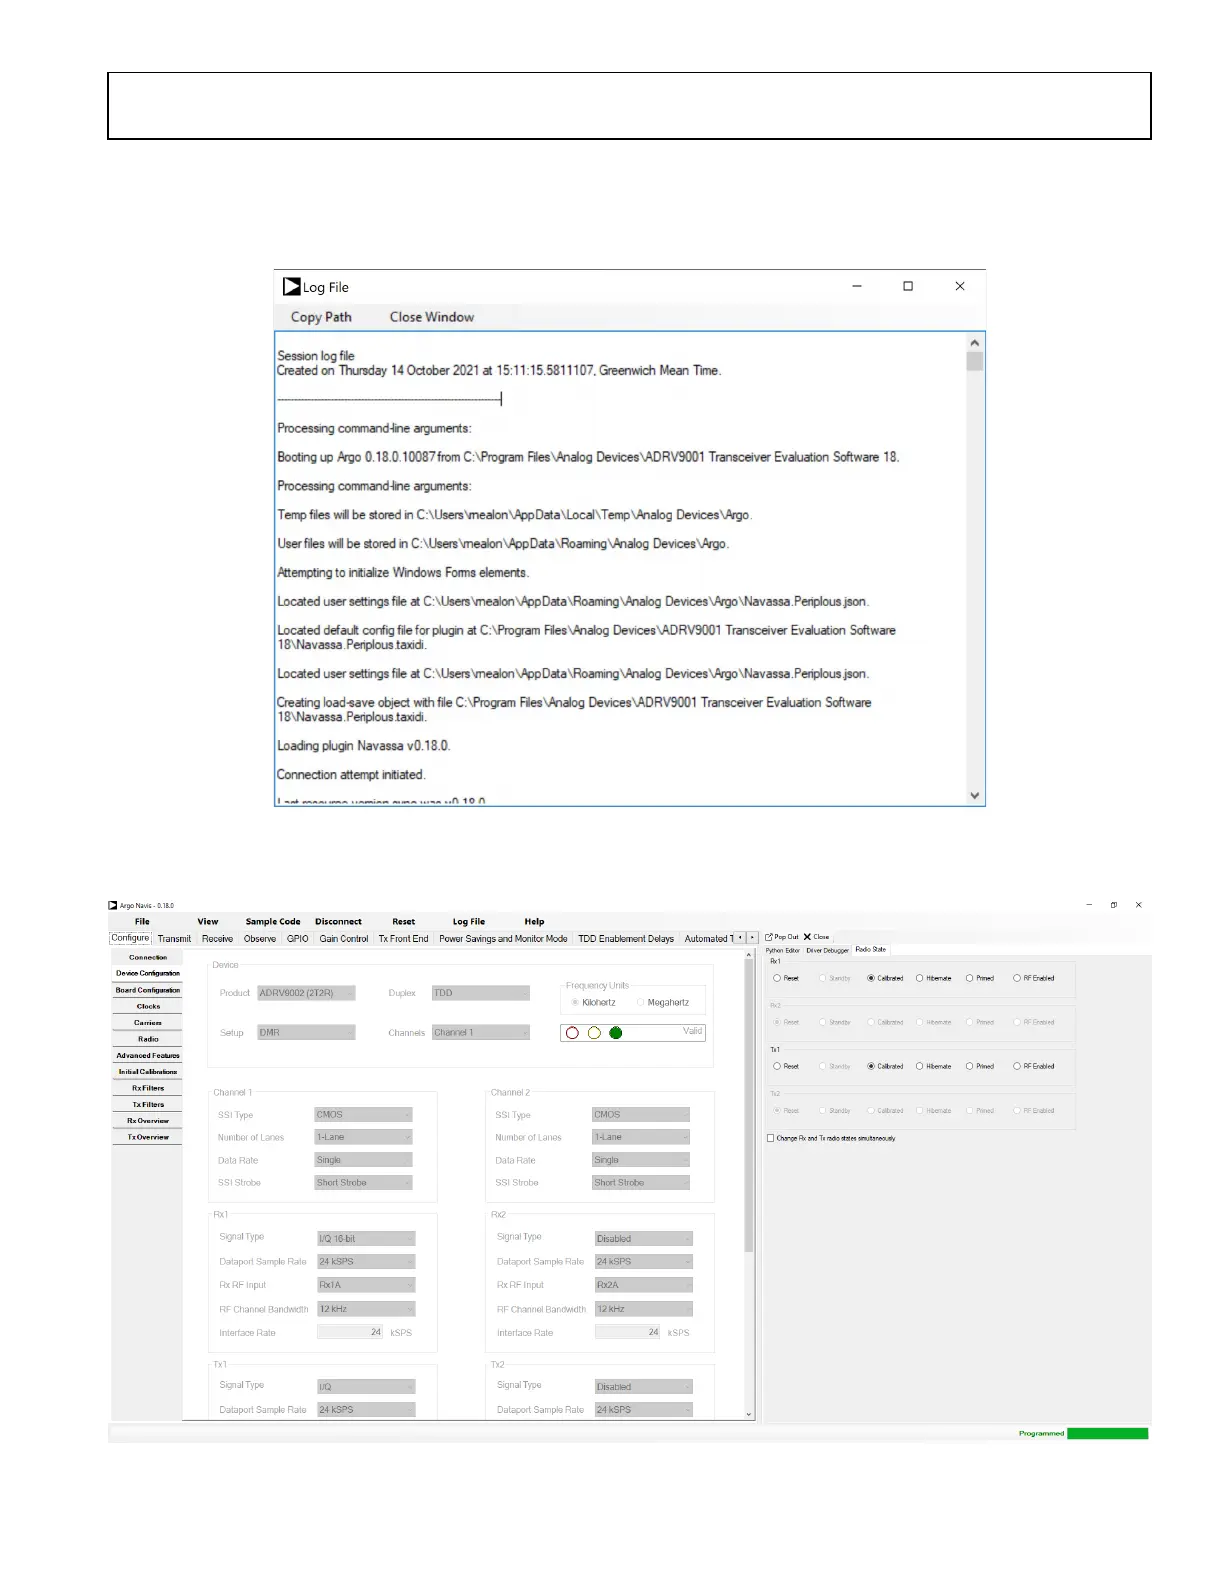Open Rx1 RF Channel Bandwidth dropdown
Screen dimensions: 1224x1584
point(366,1309)
